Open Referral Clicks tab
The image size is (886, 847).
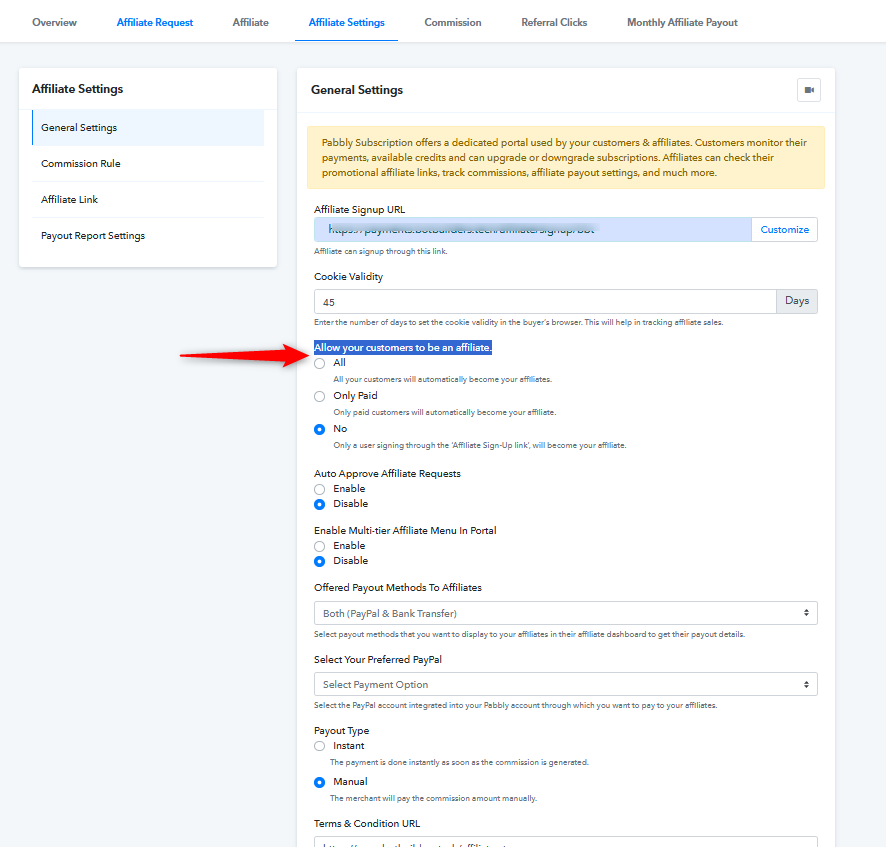[554, 22]
